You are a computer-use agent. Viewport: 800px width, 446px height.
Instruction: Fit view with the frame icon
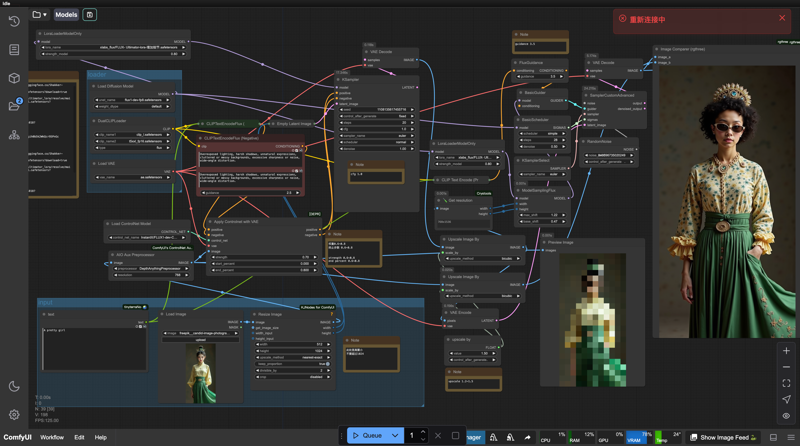786,383
